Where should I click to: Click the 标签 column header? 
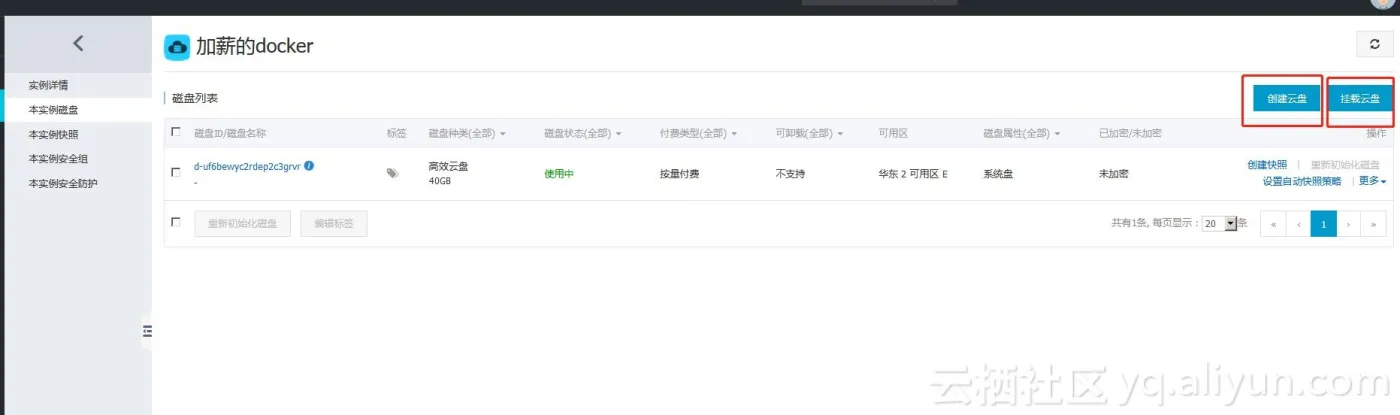click(x=397, y=133)
